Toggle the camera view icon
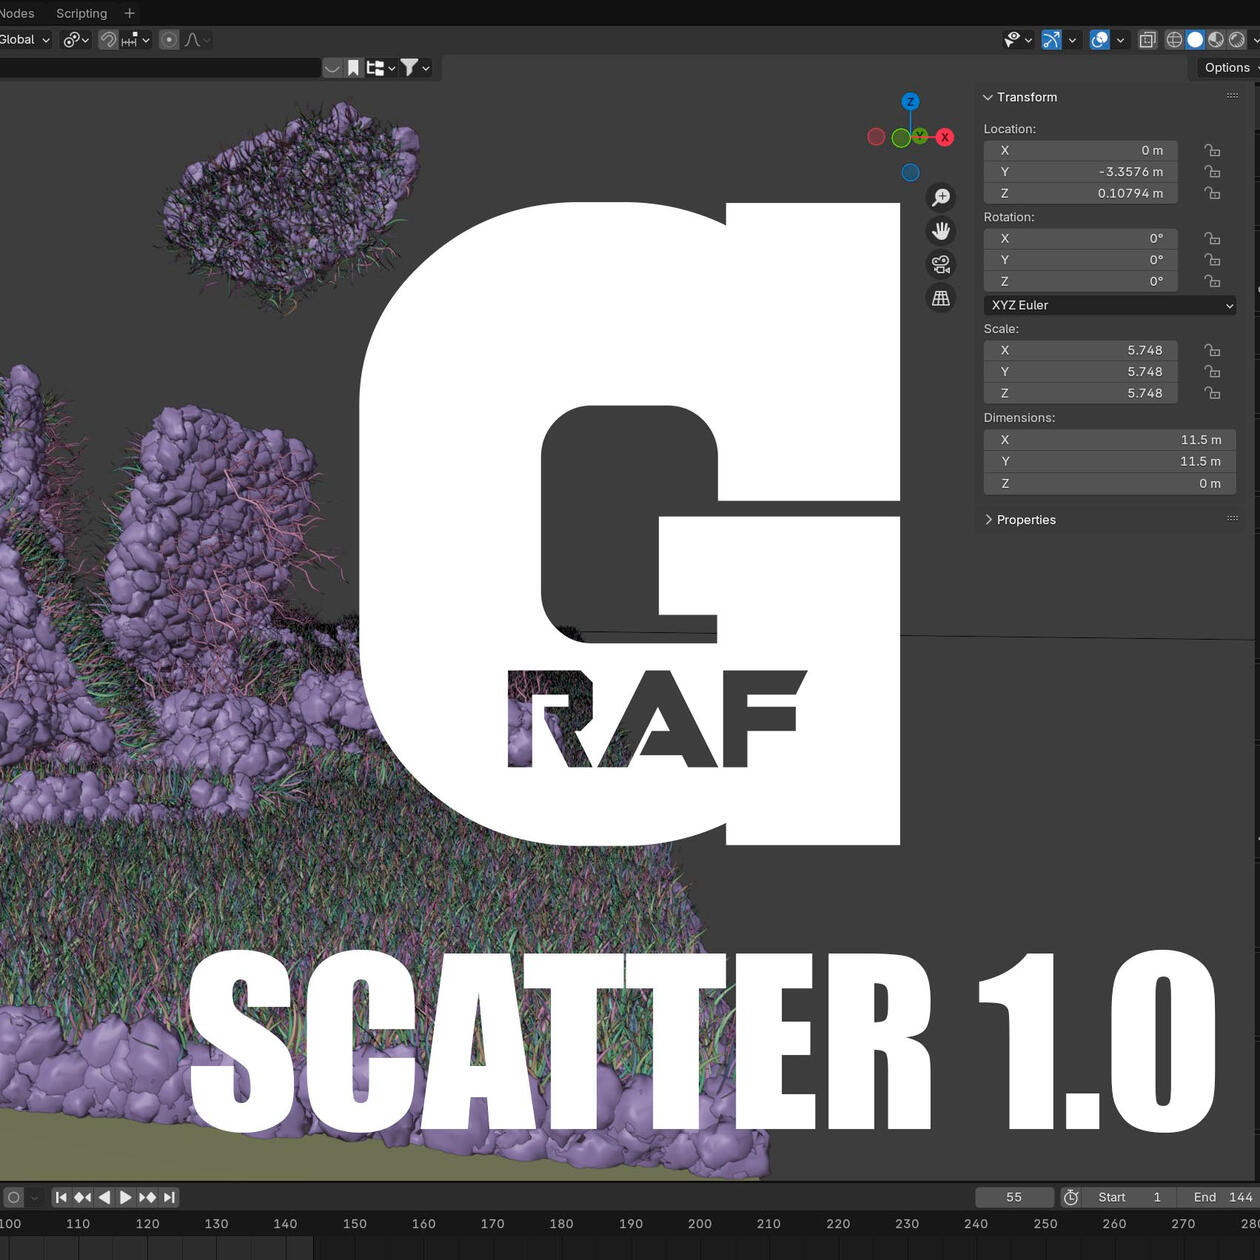This screenshot has width=1260, height=1260. [941, 265]
